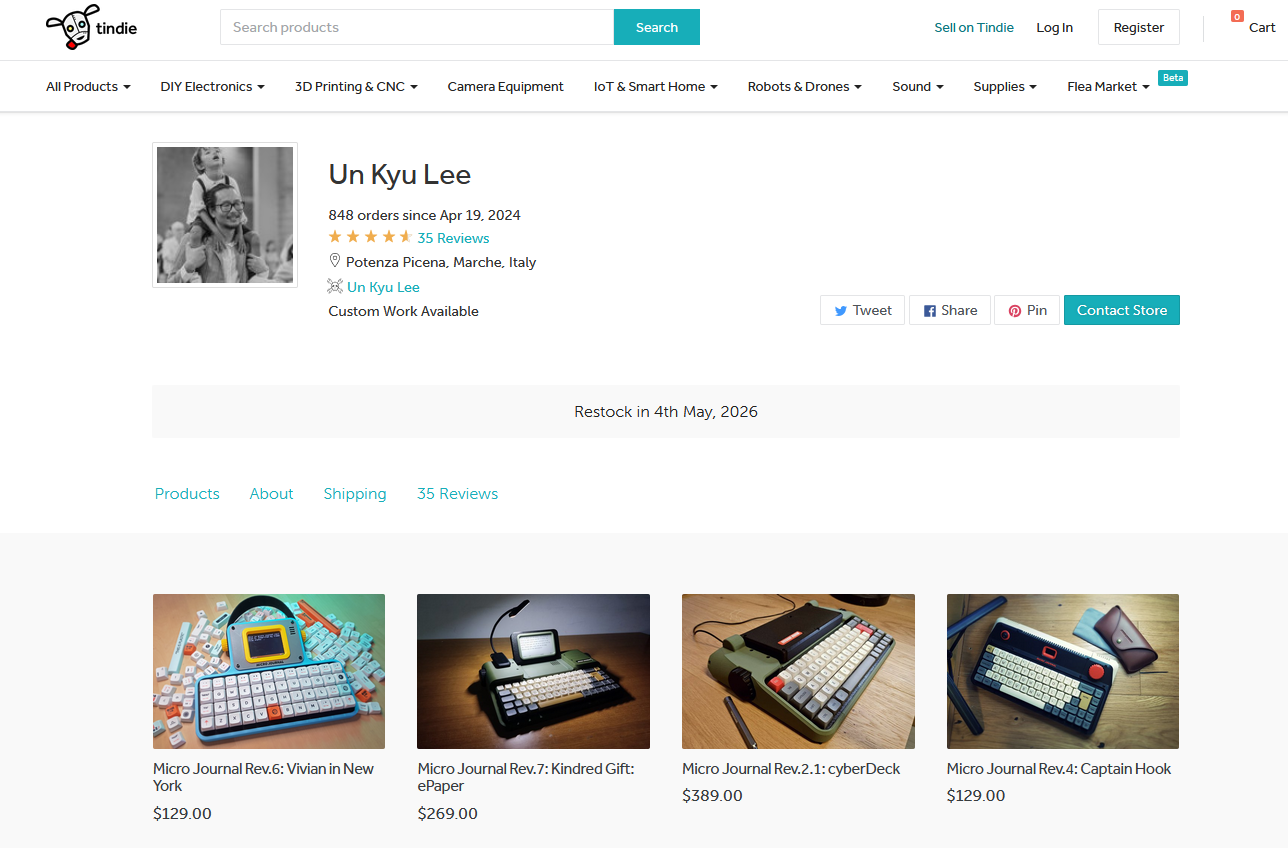
Task: Go to Camera Equipment category
Action: 506,87
